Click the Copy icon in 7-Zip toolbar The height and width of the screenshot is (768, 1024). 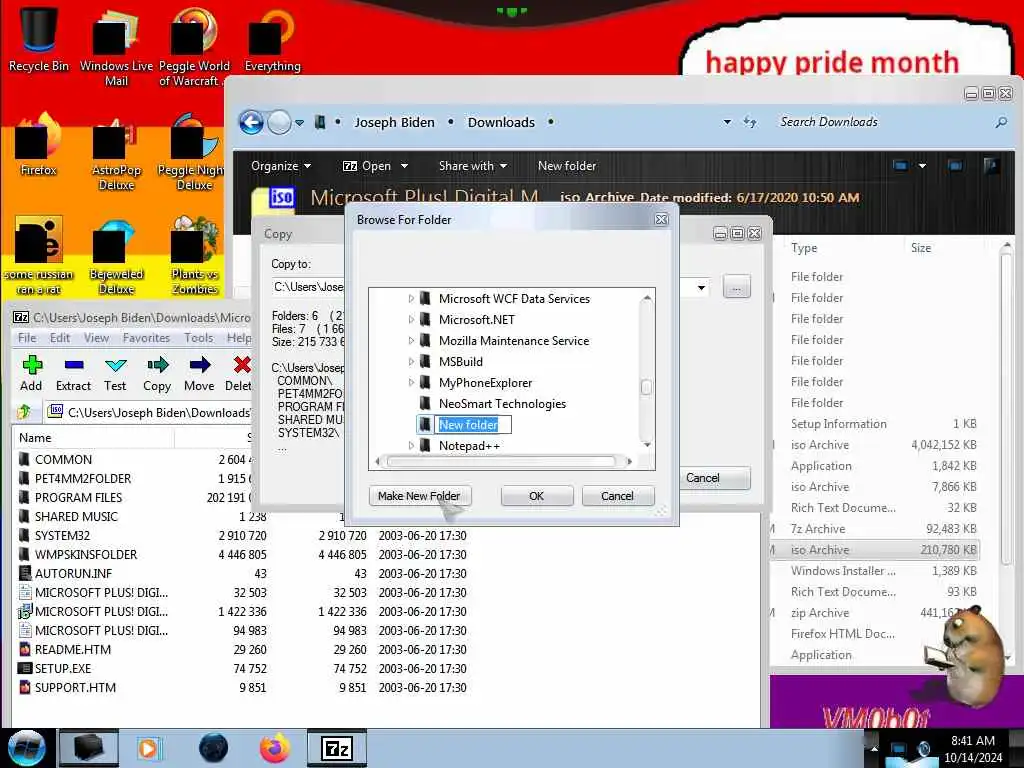(157, 373)
